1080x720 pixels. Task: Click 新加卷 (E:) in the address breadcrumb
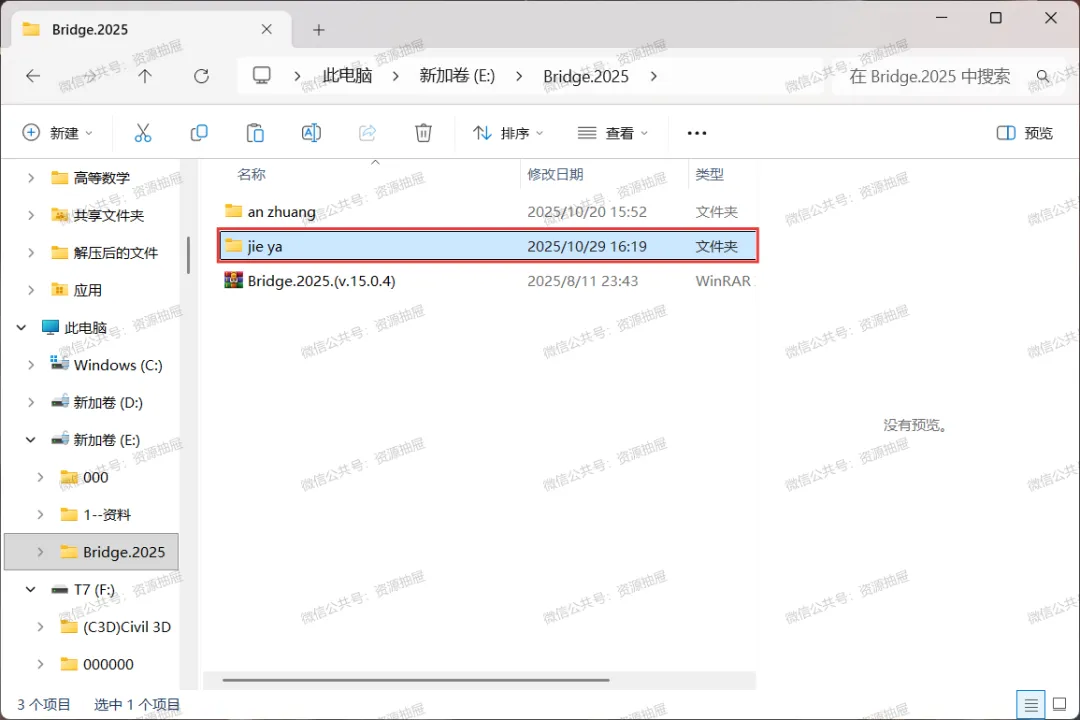coord(457,76)
